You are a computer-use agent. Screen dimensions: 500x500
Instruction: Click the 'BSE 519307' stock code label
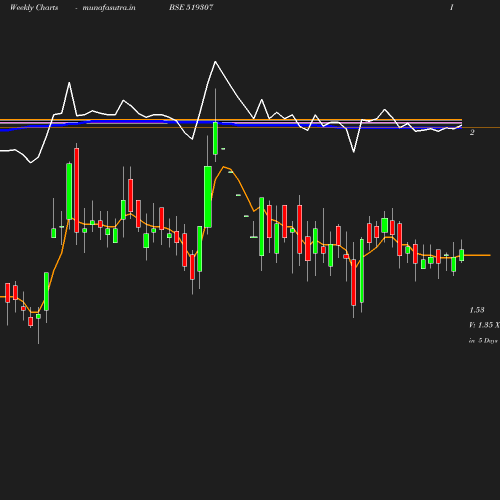point(191,7)
